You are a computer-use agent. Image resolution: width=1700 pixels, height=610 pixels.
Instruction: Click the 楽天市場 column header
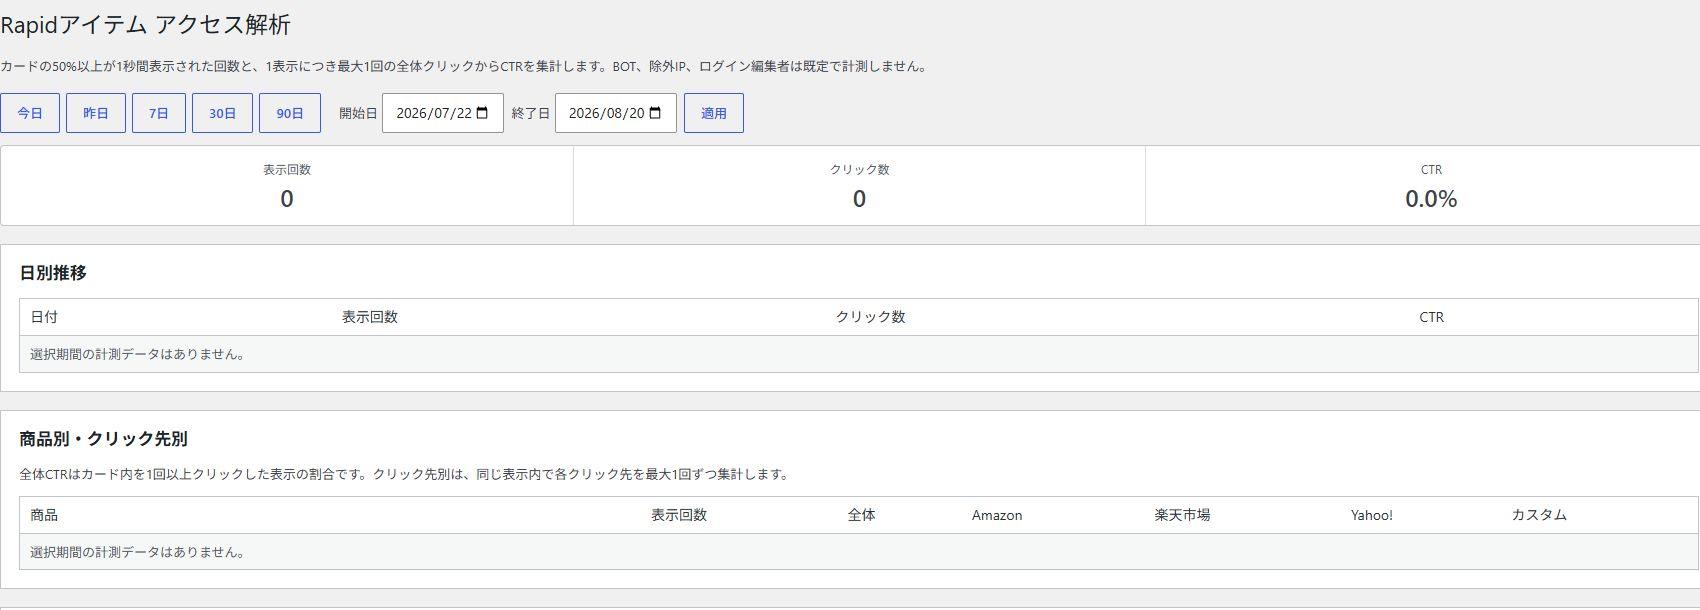click(x=1183, y=515)
